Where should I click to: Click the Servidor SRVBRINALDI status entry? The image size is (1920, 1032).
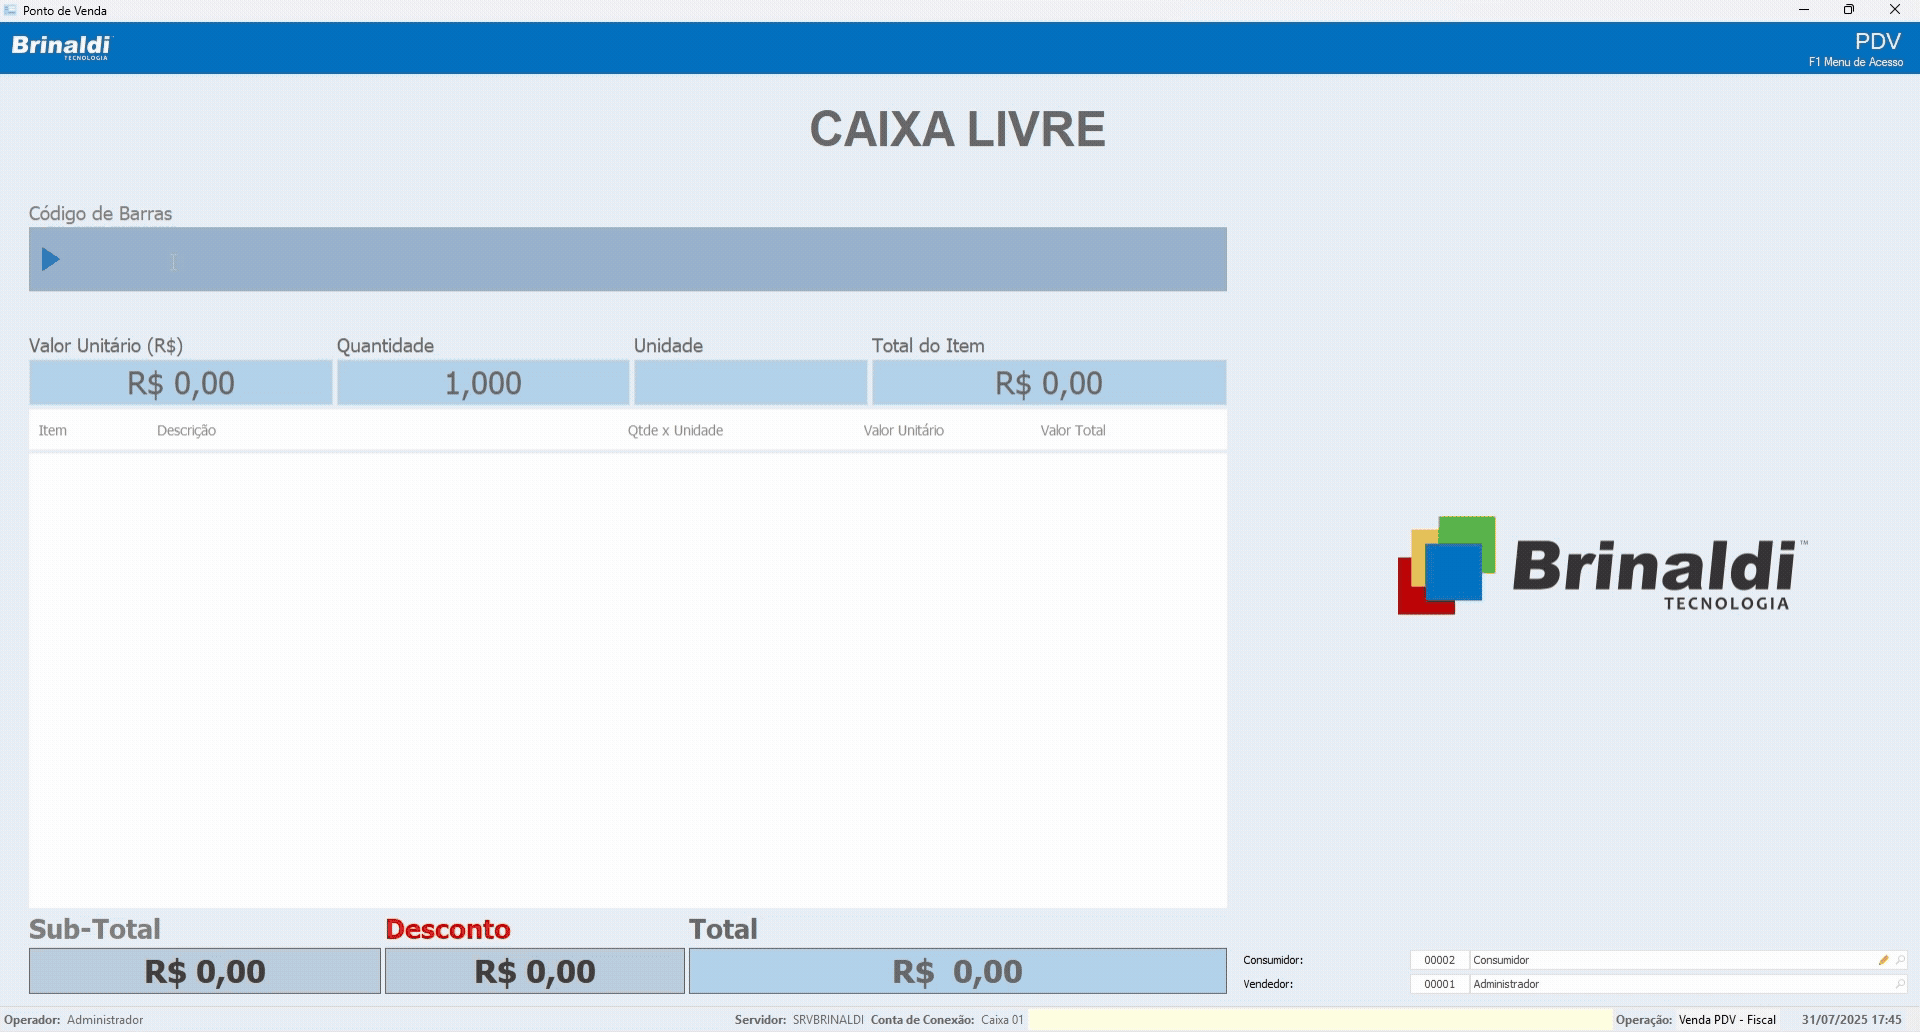tap(799, 1020)
